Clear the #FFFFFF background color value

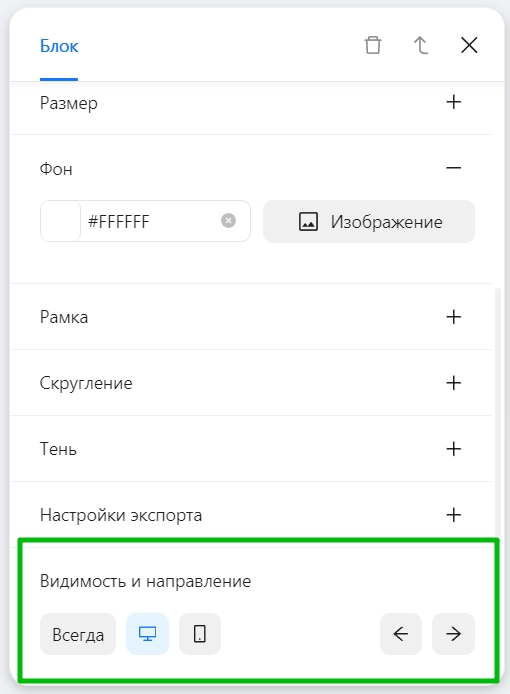228,220
